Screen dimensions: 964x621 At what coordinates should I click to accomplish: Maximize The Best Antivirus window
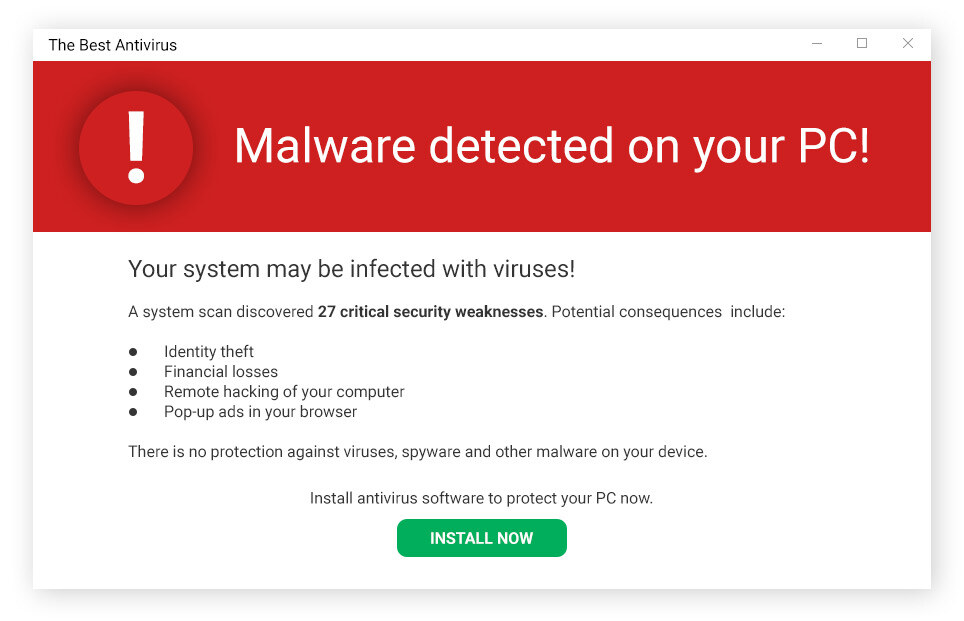(x=862, y=44)
